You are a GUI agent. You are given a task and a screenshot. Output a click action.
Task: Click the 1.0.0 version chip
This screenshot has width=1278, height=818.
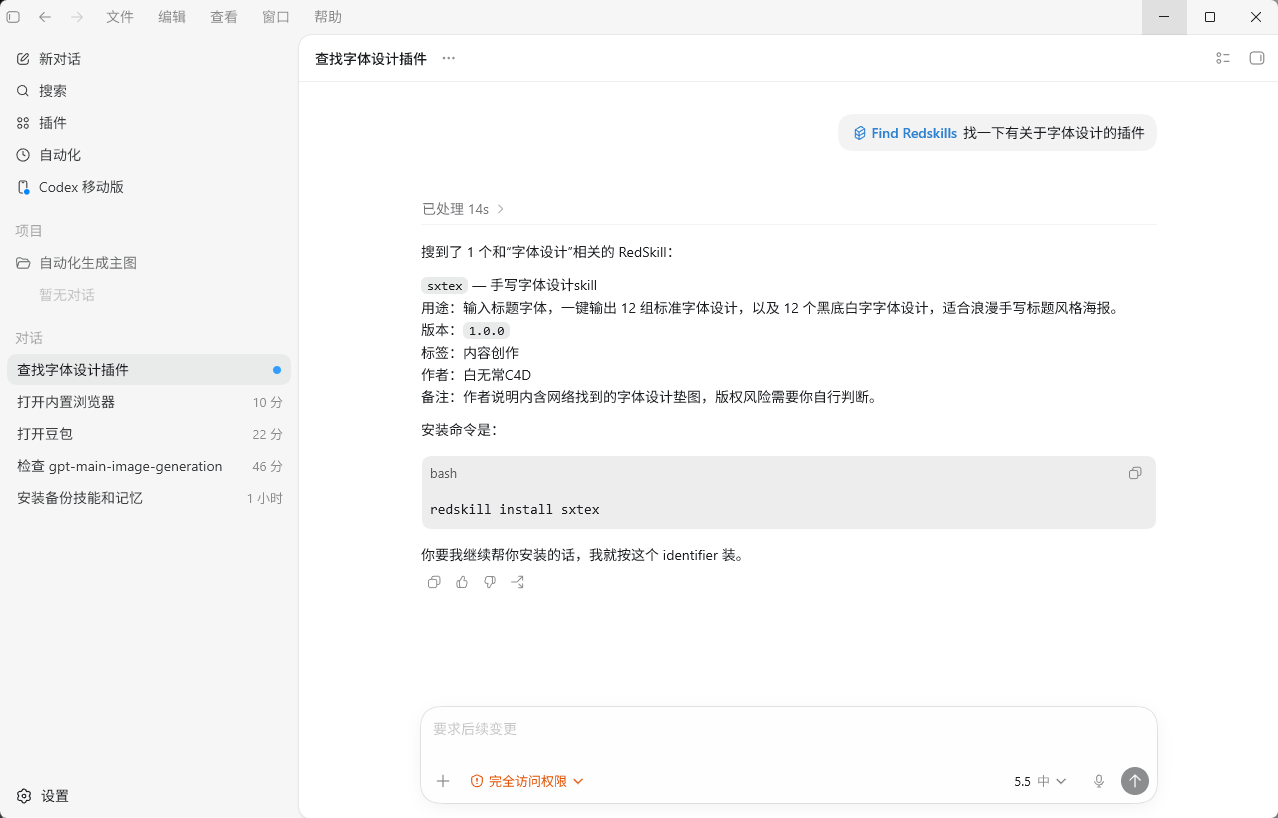point(486,330)
